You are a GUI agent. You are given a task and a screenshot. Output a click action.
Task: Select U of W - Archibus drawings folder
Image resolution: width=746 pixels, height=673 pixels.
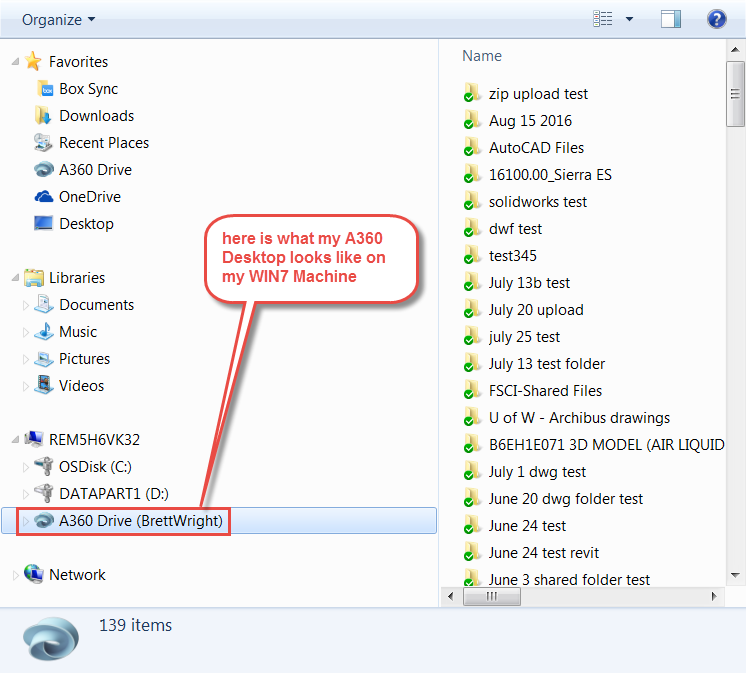567,418
